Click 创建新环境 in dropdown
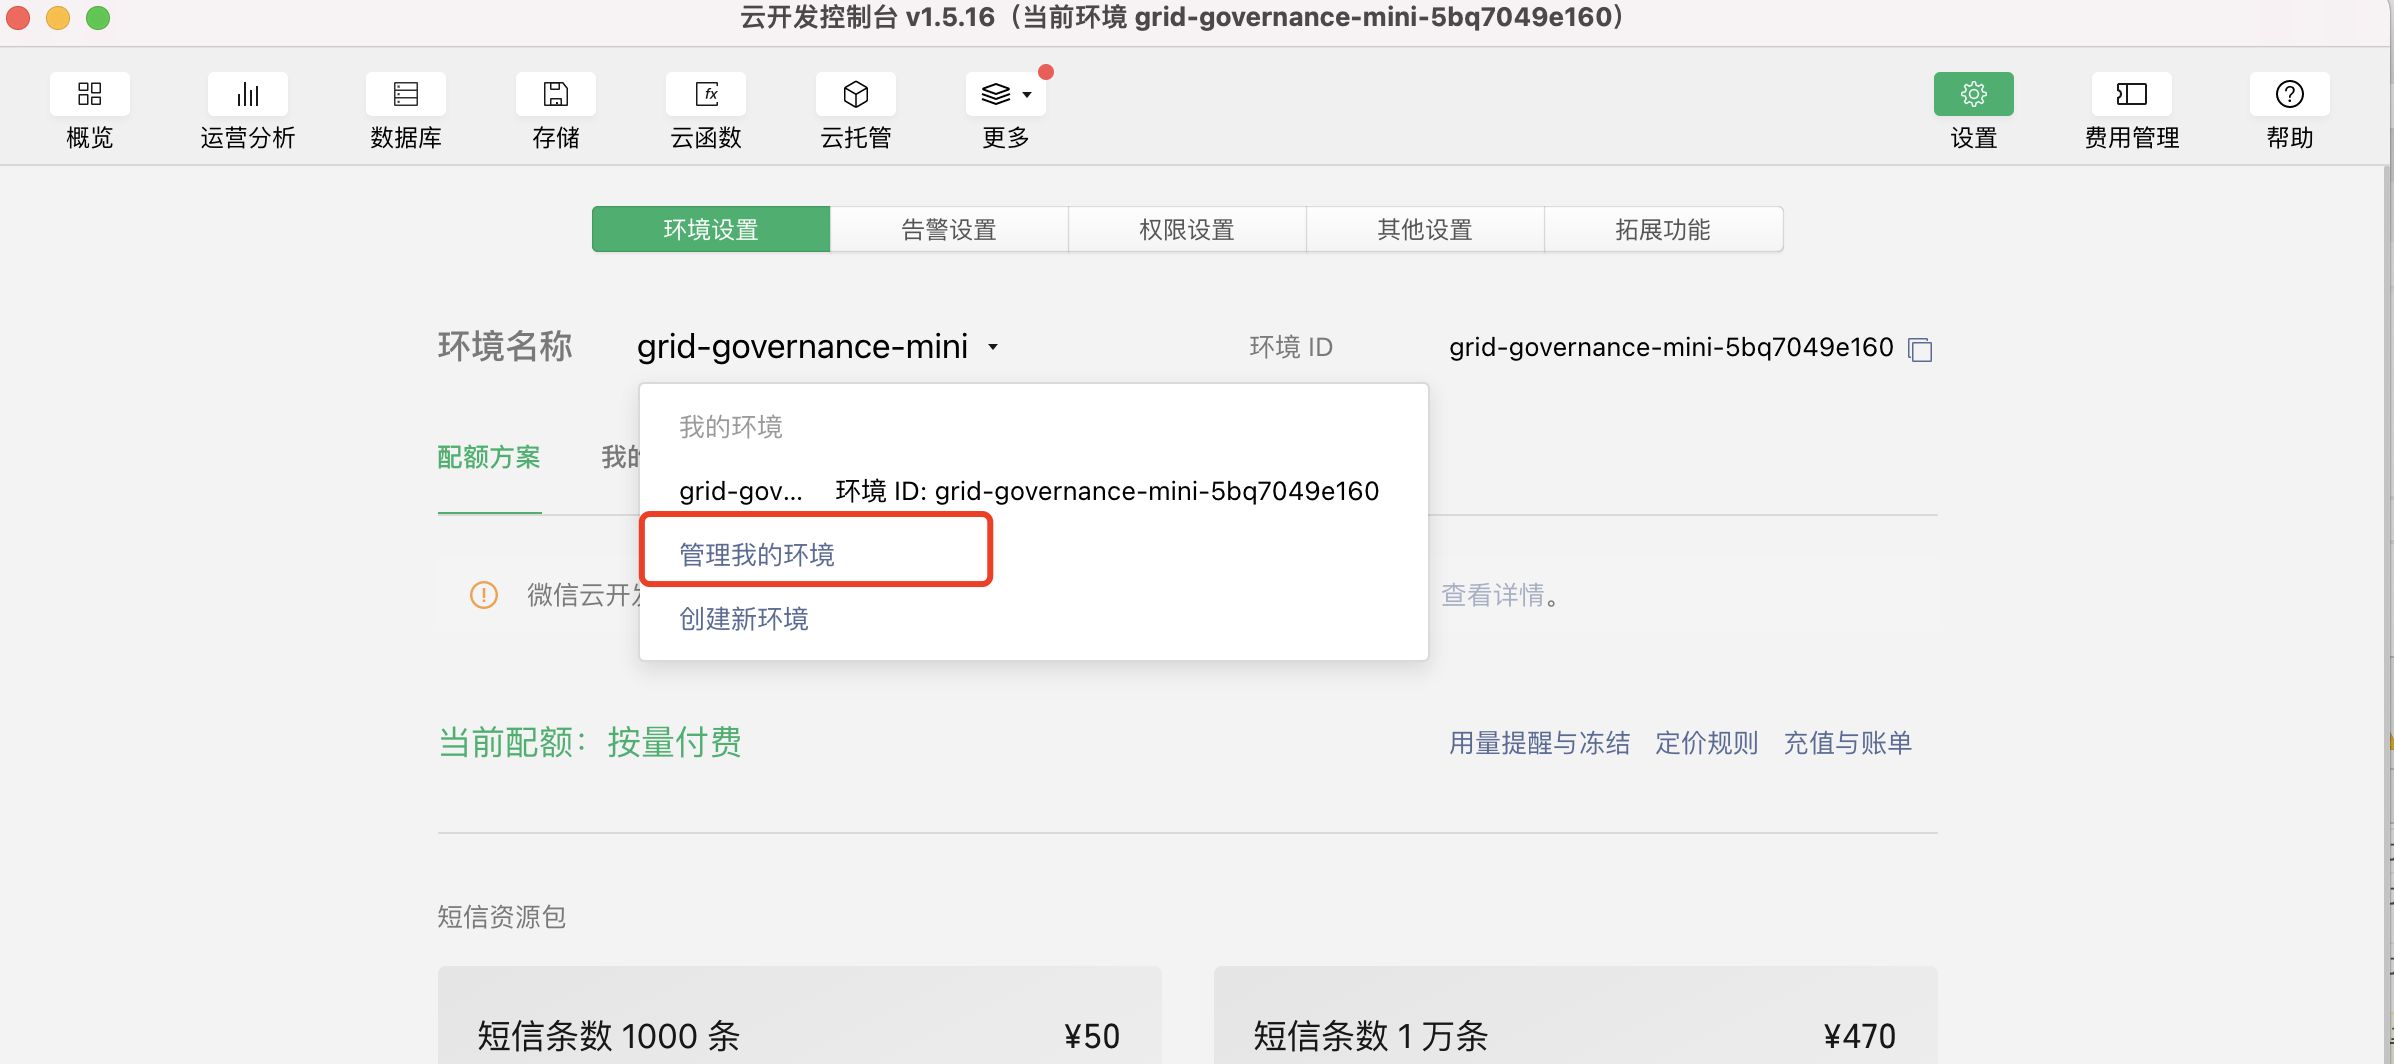Image resolution: width=2394 pixels, height=1064 pixels. tap(744, 619)
